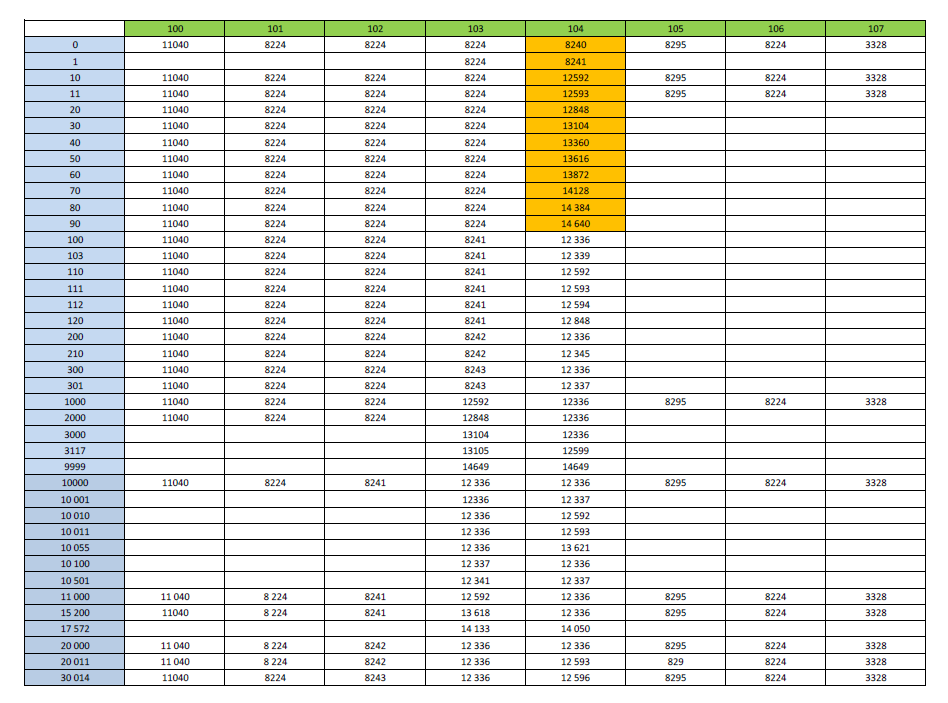Select row header 10 055
This screenshot has height=703, width=948.
click(75, 548)
